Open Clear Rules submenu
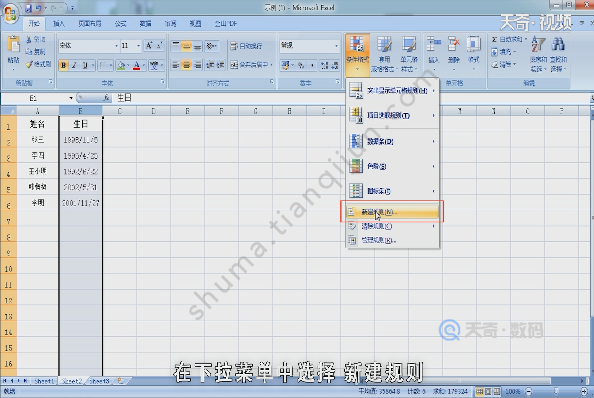The height and width of the screenshot is (398, 594). (392, 226)
